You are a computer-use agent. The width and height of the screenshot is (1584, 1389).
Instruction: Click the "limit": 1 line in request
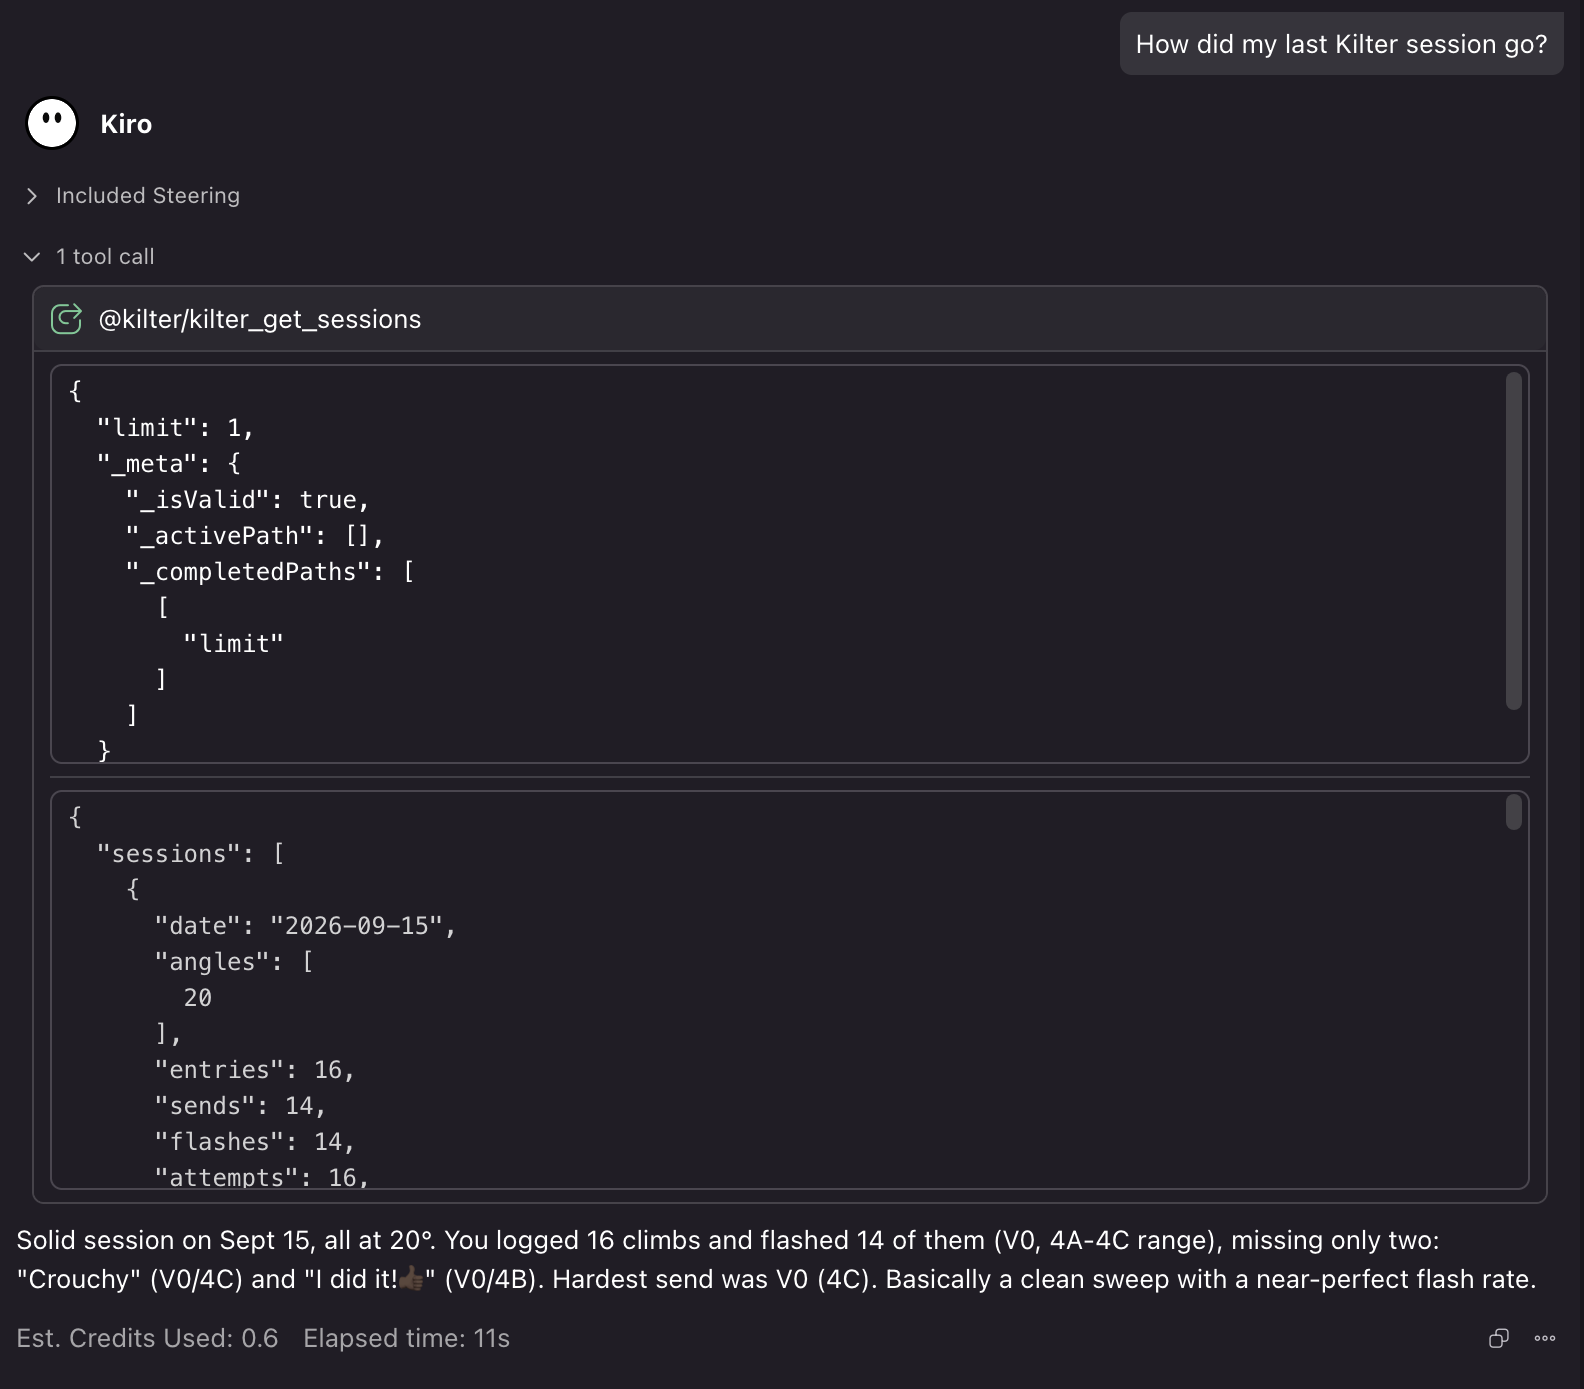(x=175, y=428)
